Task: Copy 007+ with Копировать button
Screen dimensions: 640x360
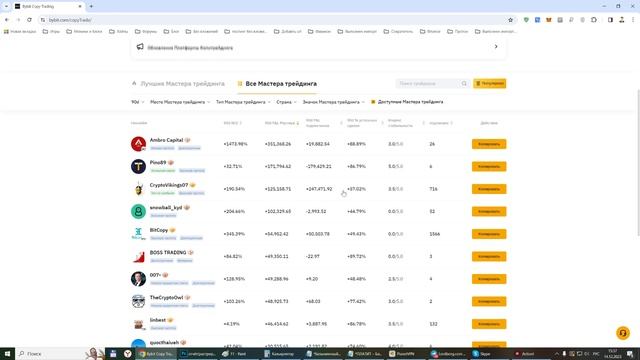Action: (489, 279)
